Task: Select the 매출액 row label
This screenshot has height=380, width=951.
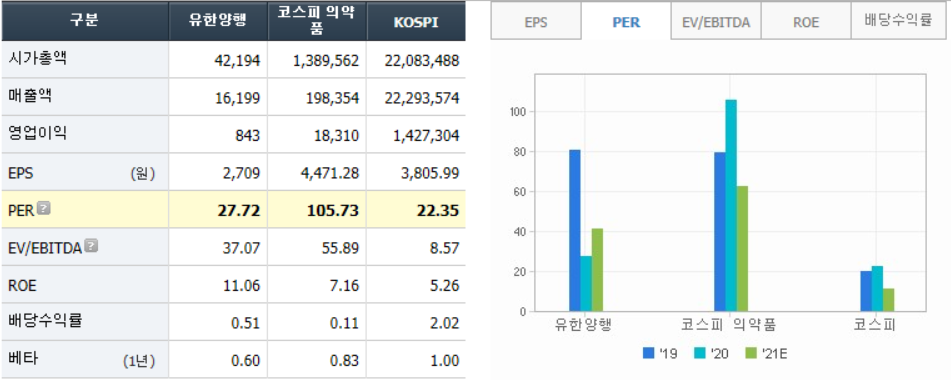Action: point(30,96)
